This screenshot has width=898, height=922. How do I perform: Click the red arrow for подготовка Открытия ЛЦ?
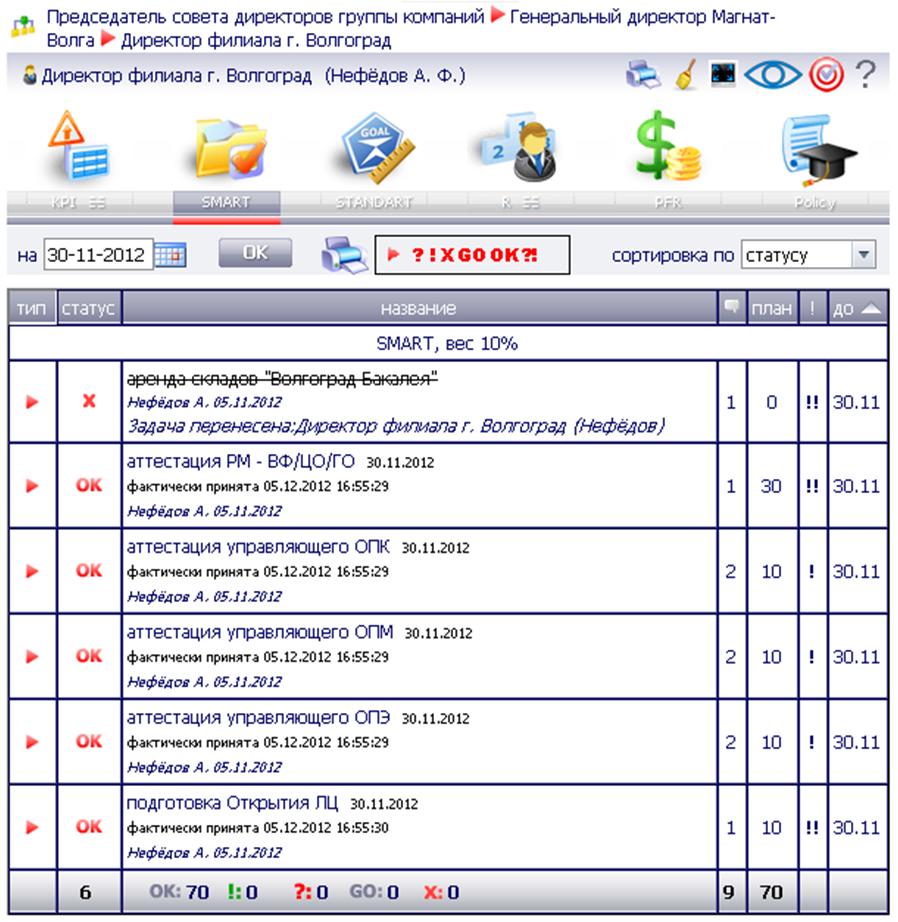point(32,828)
